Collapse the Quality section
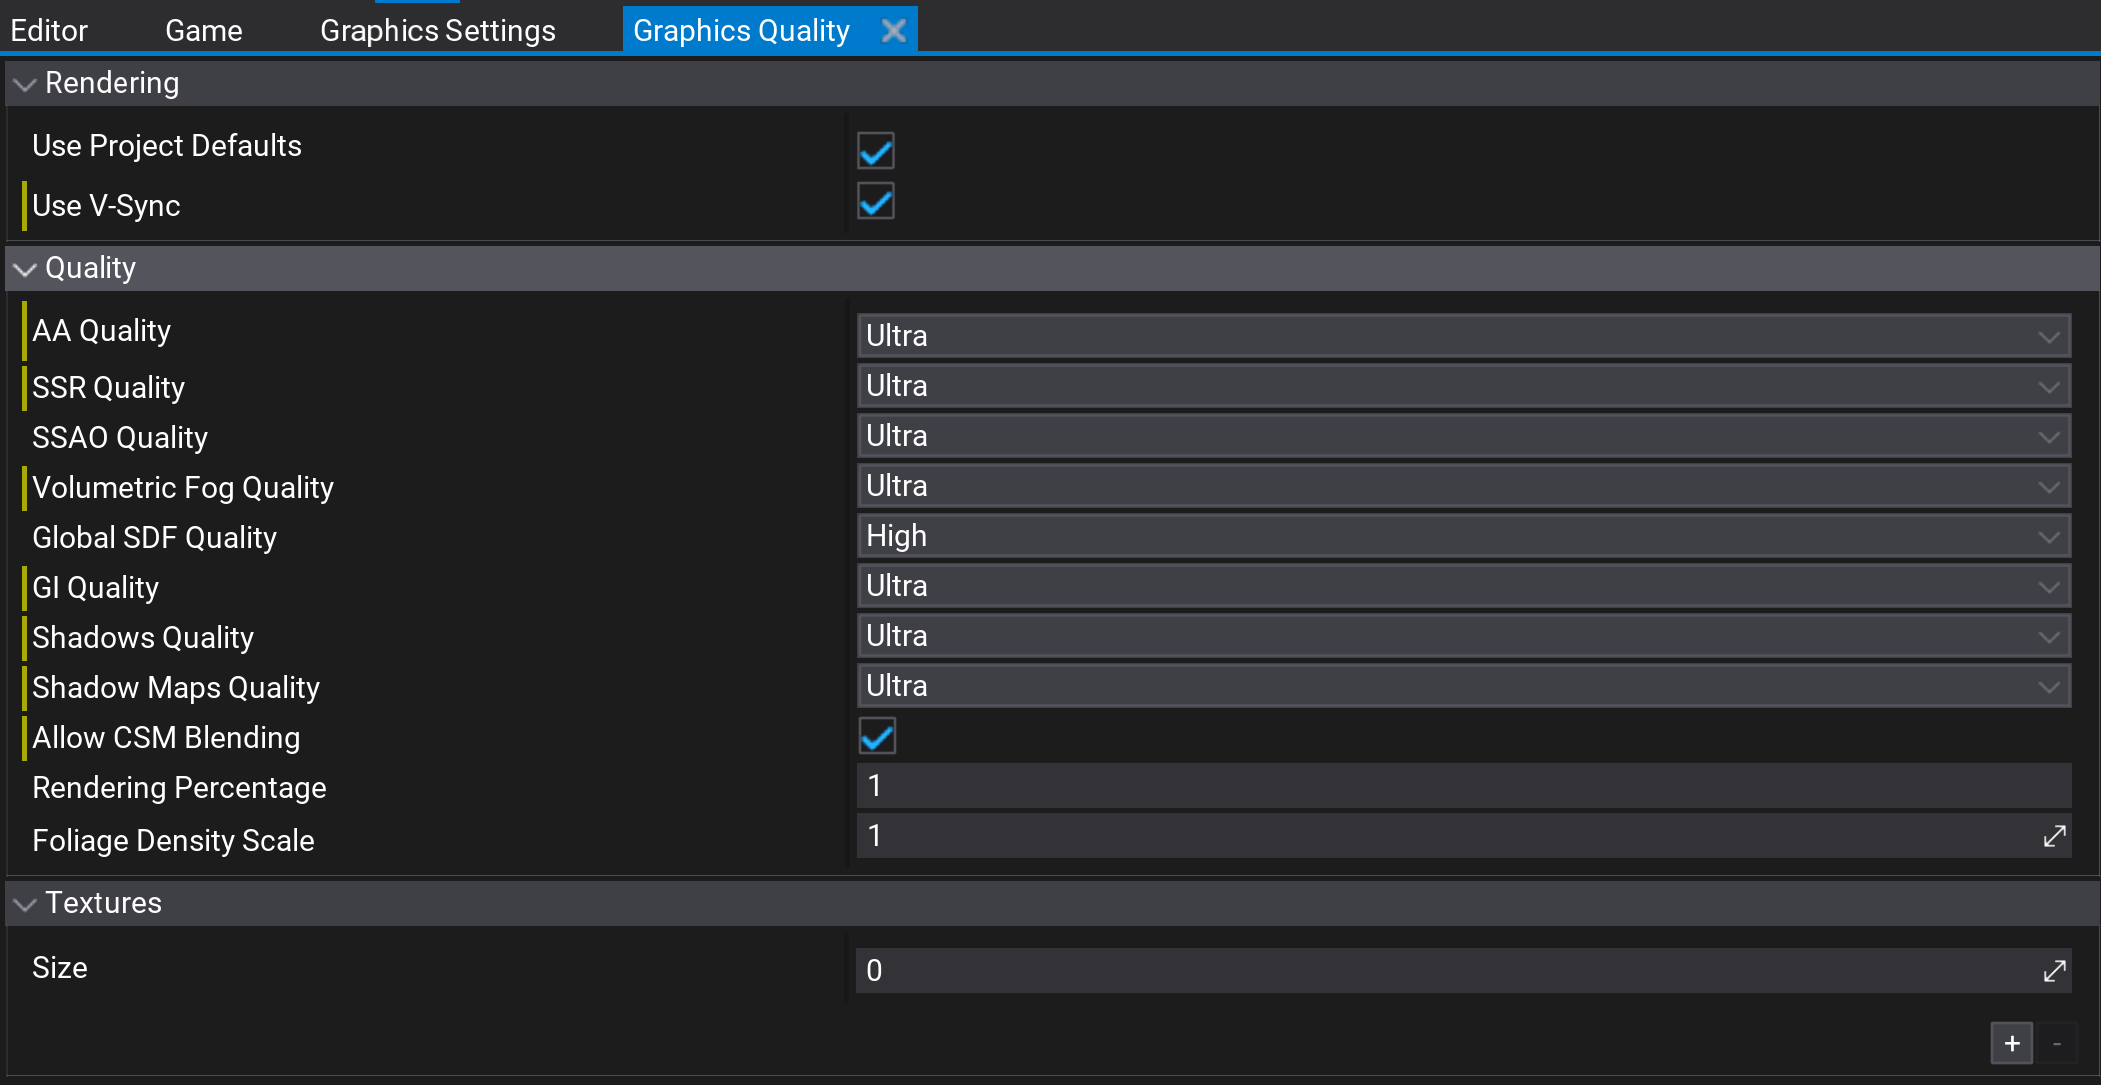The image size is (2101, 1085). (x=25, y=270)
